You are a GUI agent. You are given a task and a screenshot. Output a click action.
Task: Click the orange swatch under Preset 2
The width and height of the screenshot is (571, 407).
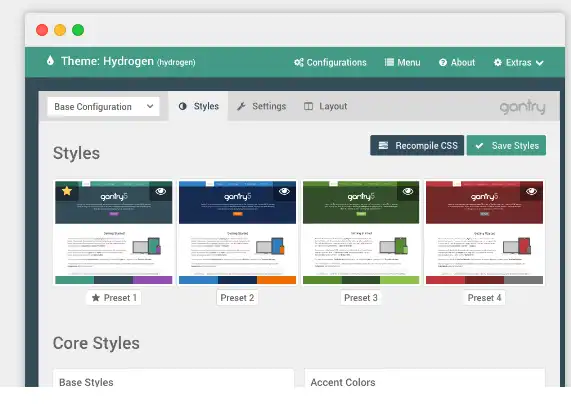pos(276,280)
